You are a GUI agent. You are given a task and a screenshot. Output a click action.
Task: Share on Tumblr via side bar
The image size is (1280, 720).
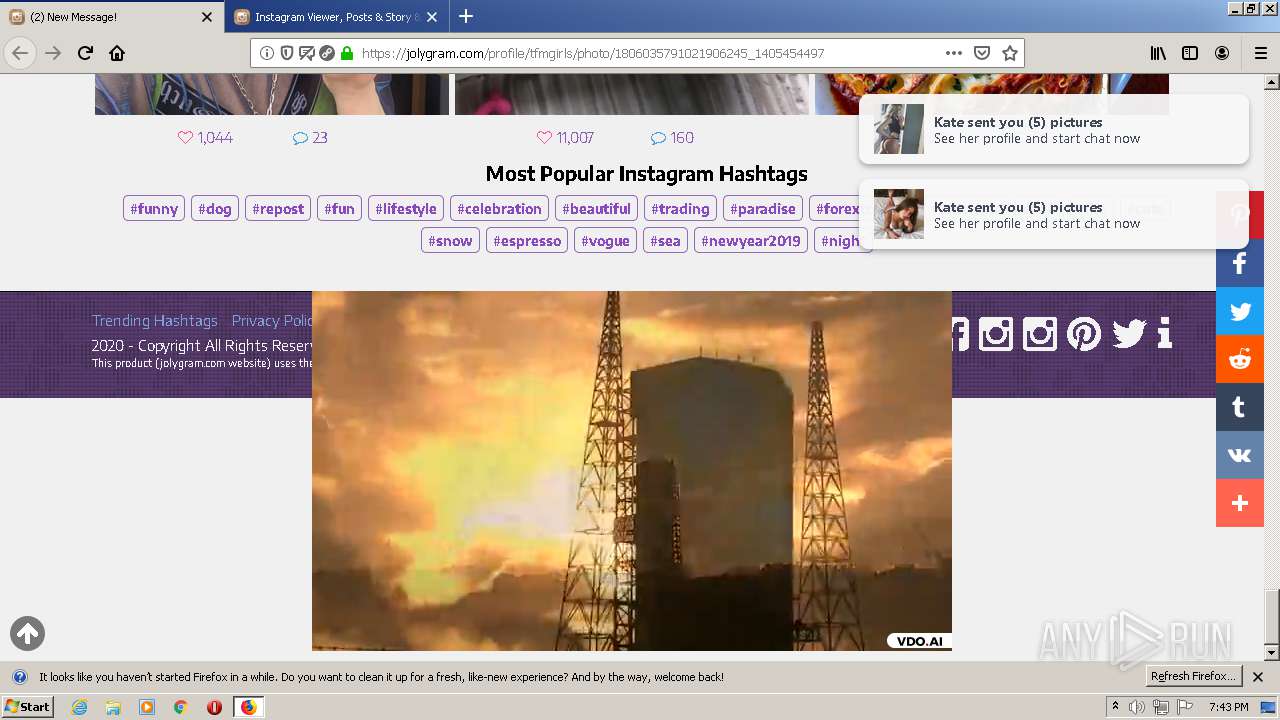[1240, 407]
